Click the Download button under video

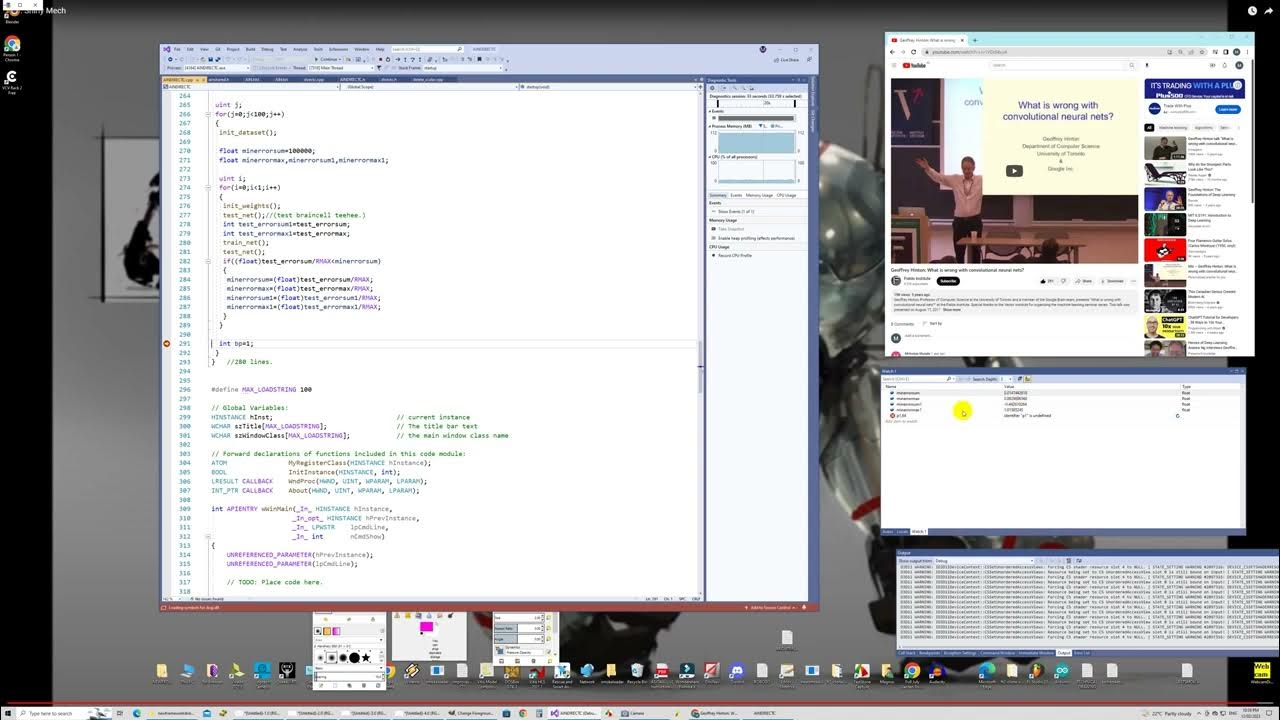tap(1112, 281)
